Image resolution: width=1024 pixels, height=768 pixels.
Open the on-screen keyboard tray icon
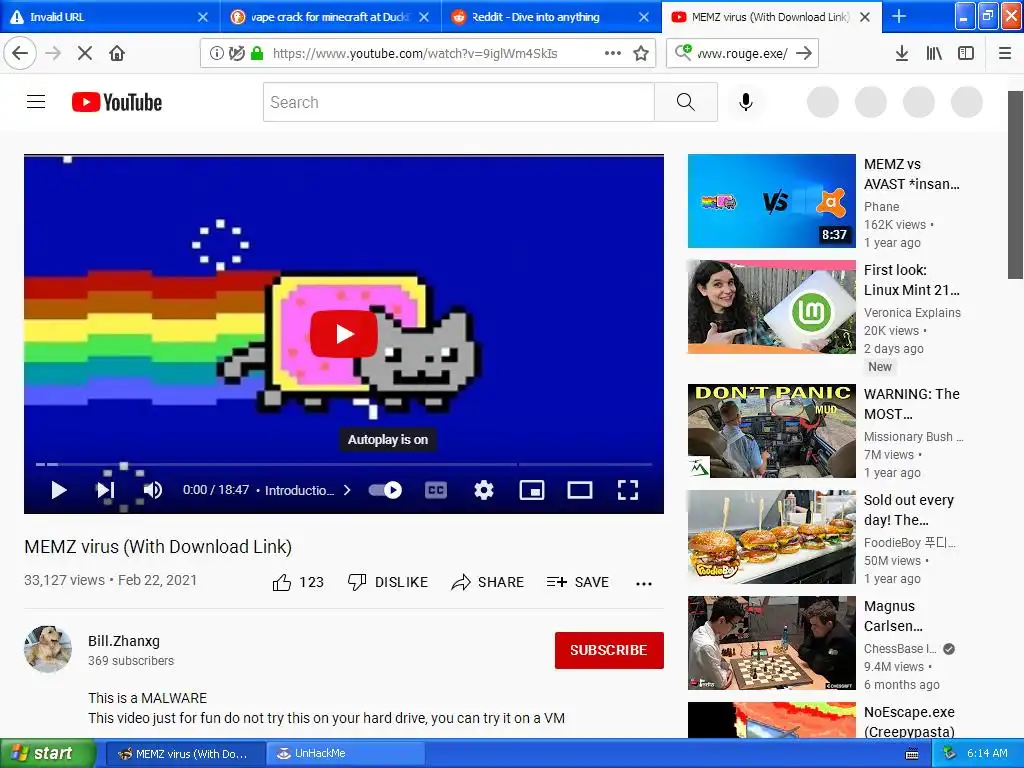click(x=912, y=754)
